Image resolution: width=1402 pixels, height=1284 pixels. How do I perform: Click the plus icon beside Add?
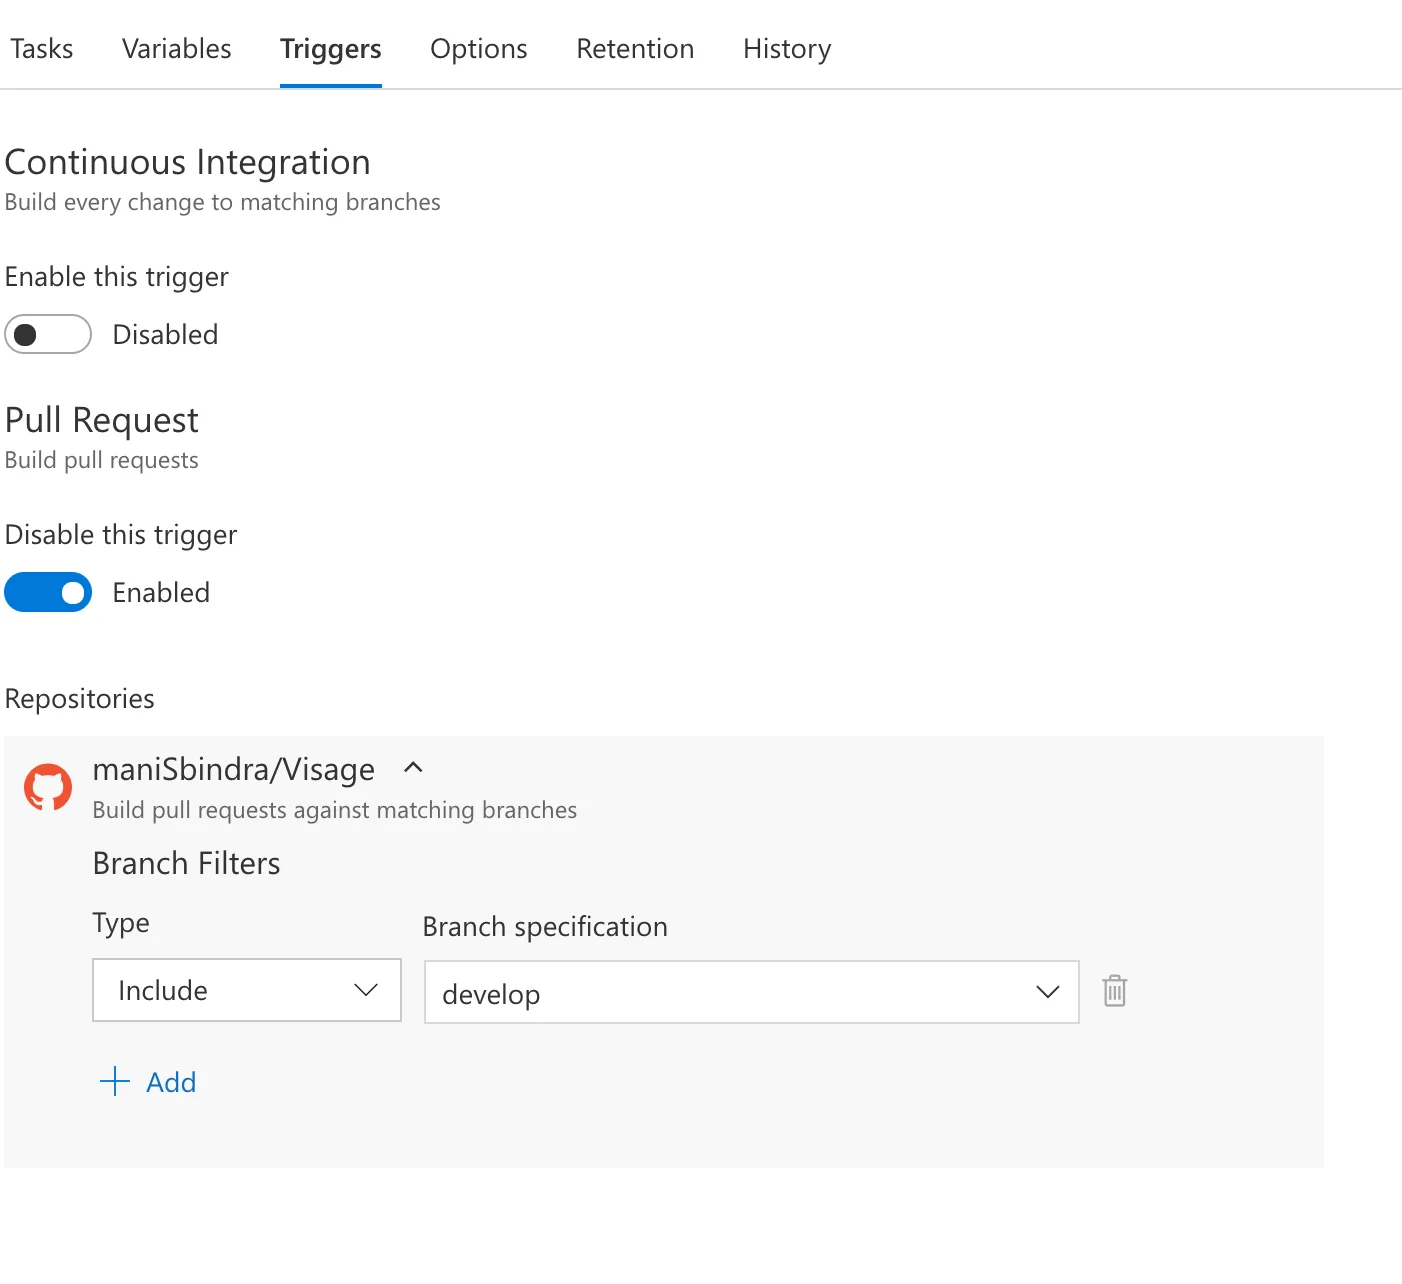[x=115, y=1081]
